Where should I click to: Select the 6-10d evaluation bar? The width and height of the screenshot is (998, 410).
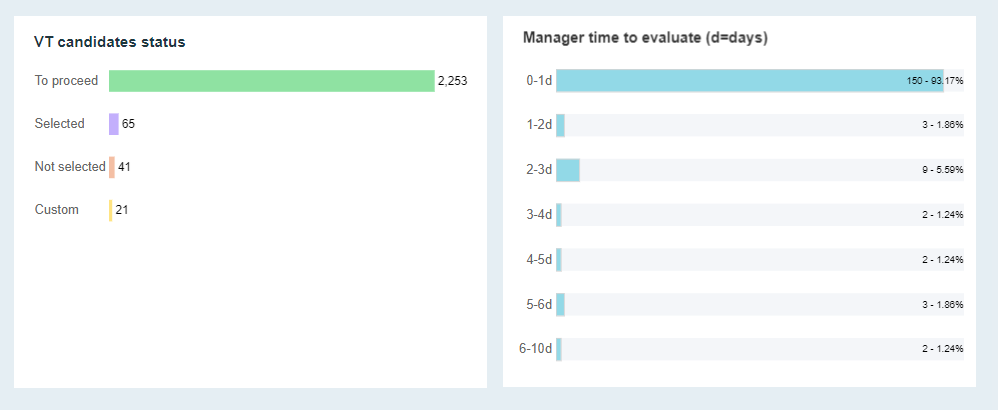click(x=560, y=349)
